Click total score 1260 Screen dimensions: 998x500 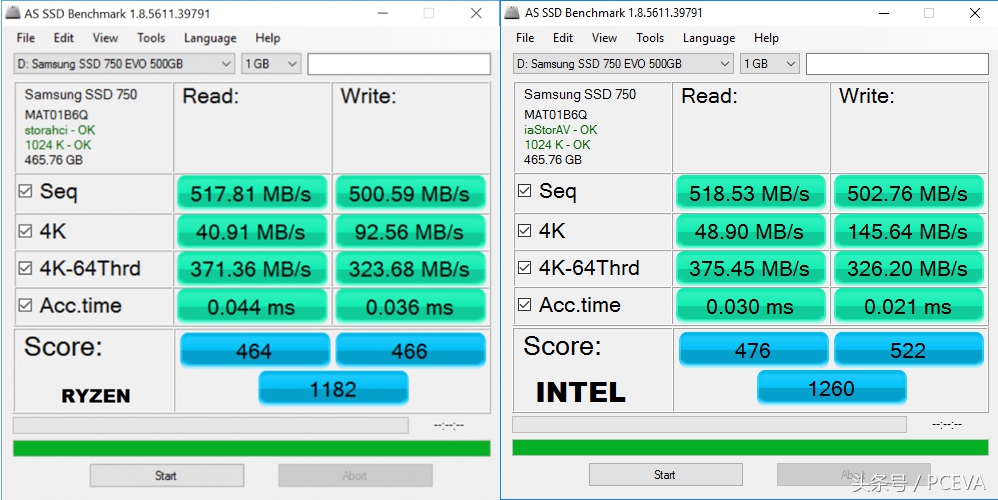click(831, 388)
